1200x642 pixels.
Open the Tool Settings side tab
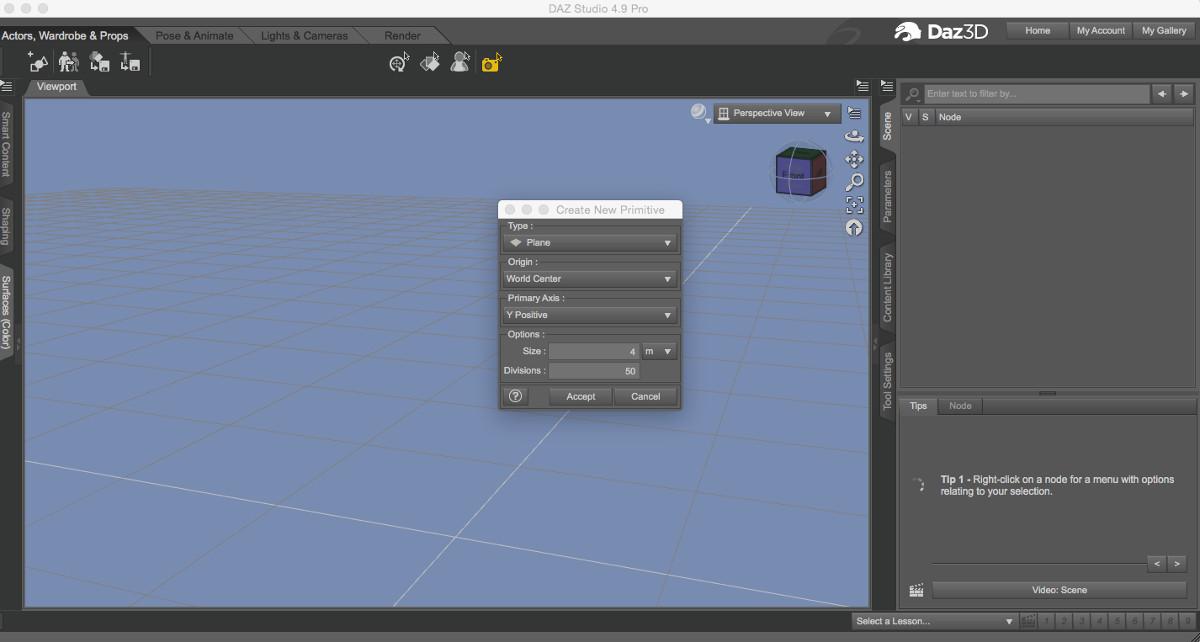(x=887, y=382)
